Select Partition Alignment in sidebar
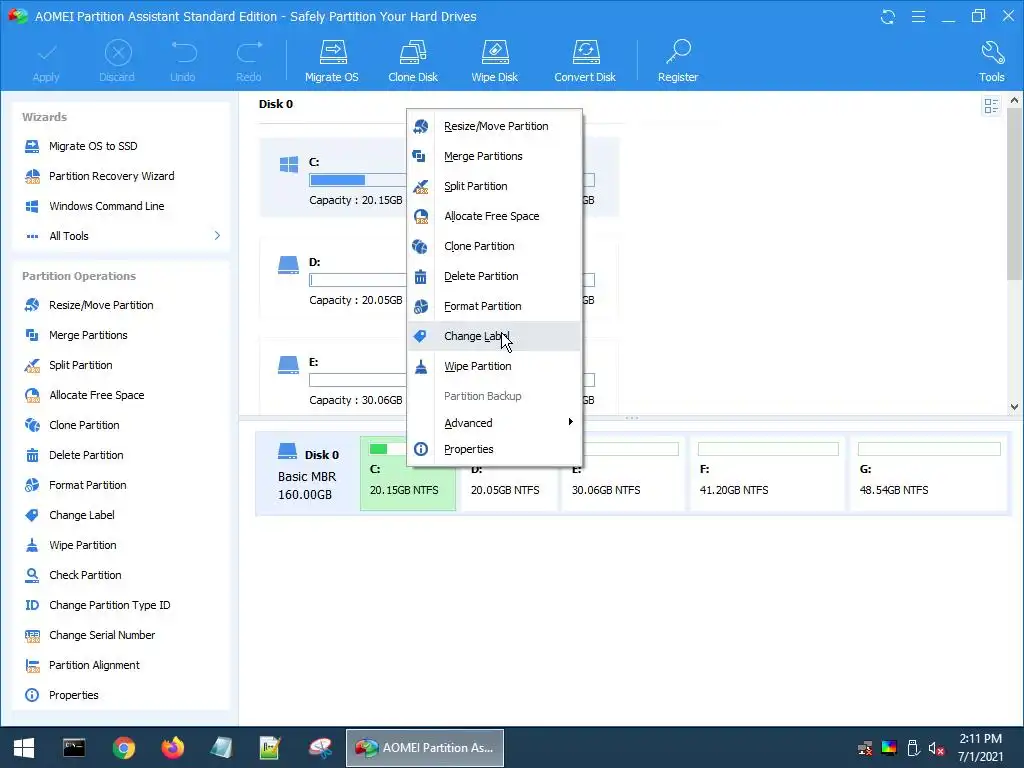Image resolution: width=1024 pixels, height=768 pixels. click(94, 665)
